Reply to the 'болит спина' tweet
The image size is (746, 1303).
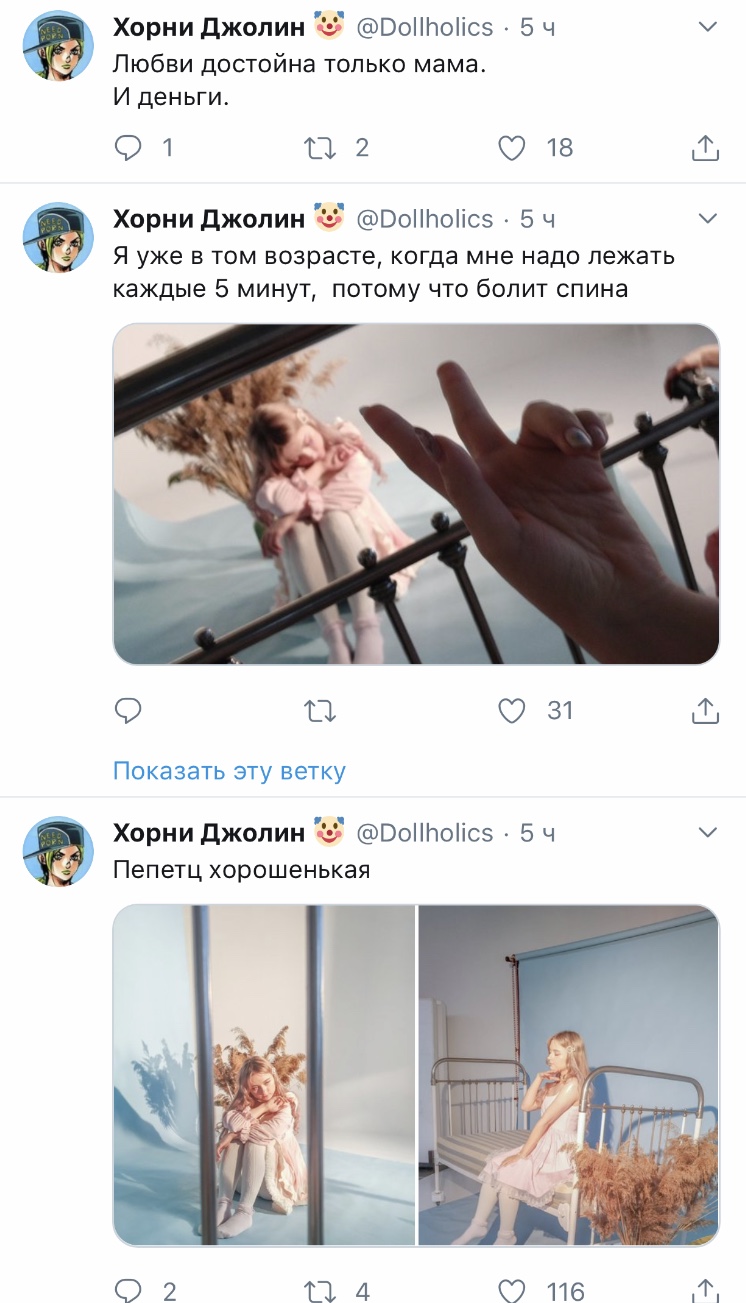[x=128, y=711]
